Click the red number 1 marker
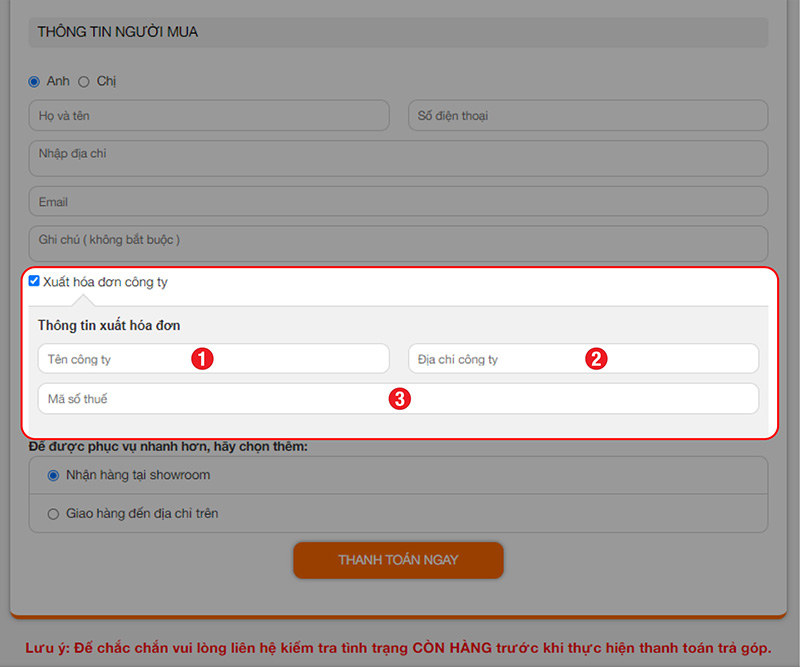 pos(203,359)
